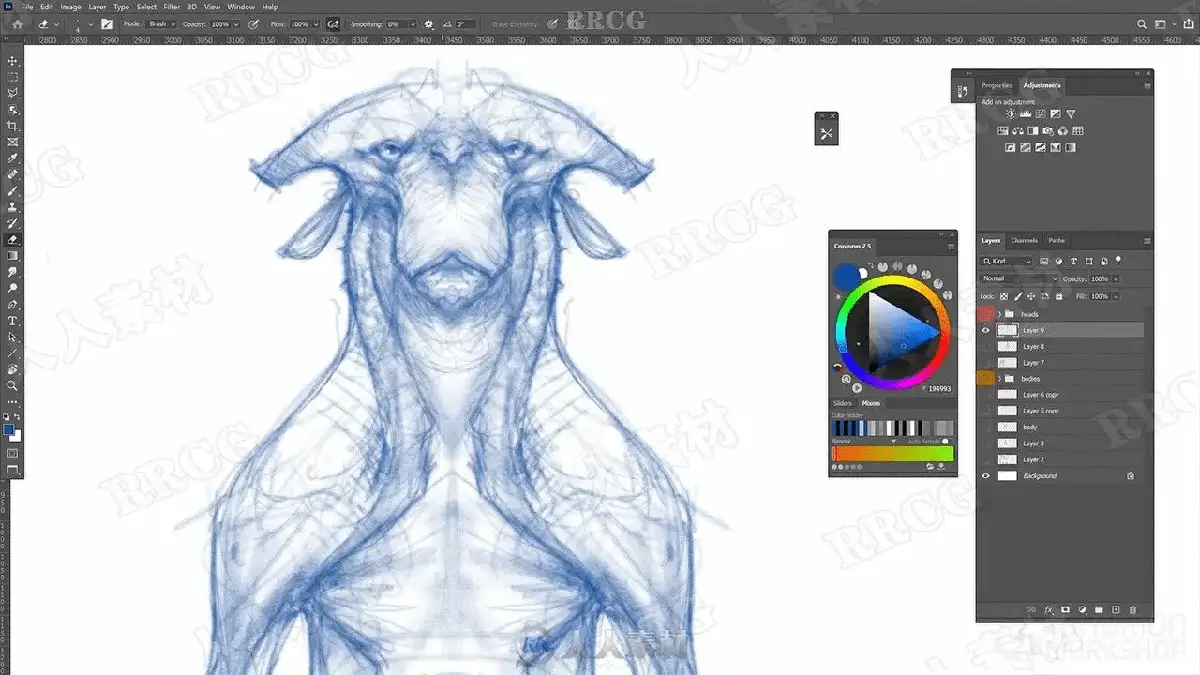Switch to the Properties tab
Viewport: 1200px width, 675px height.
point(997,85)
